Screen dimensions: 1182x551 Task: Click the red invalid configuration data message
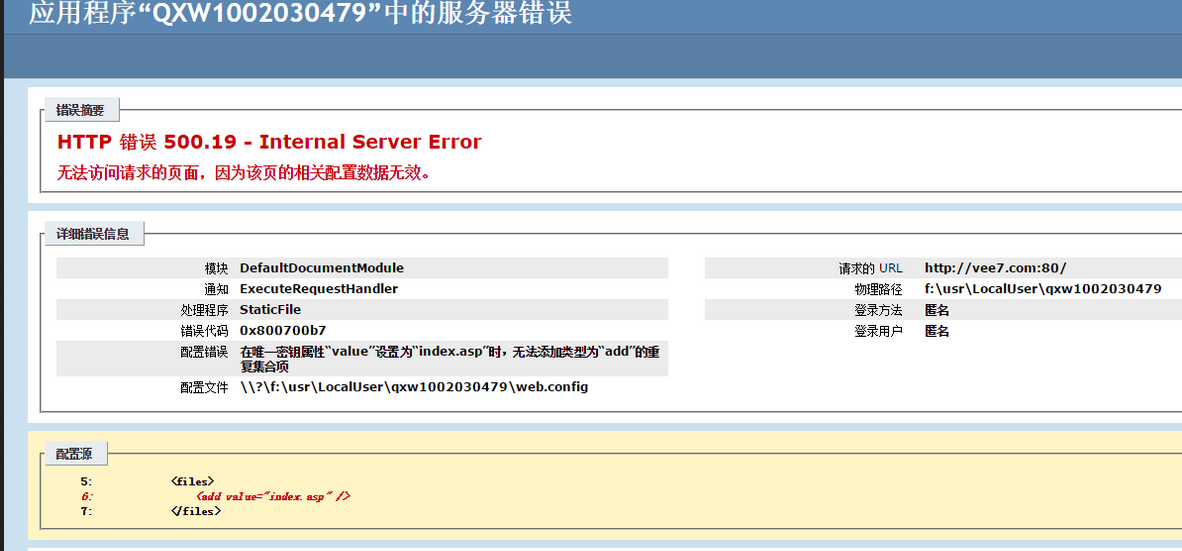(244, 172)
